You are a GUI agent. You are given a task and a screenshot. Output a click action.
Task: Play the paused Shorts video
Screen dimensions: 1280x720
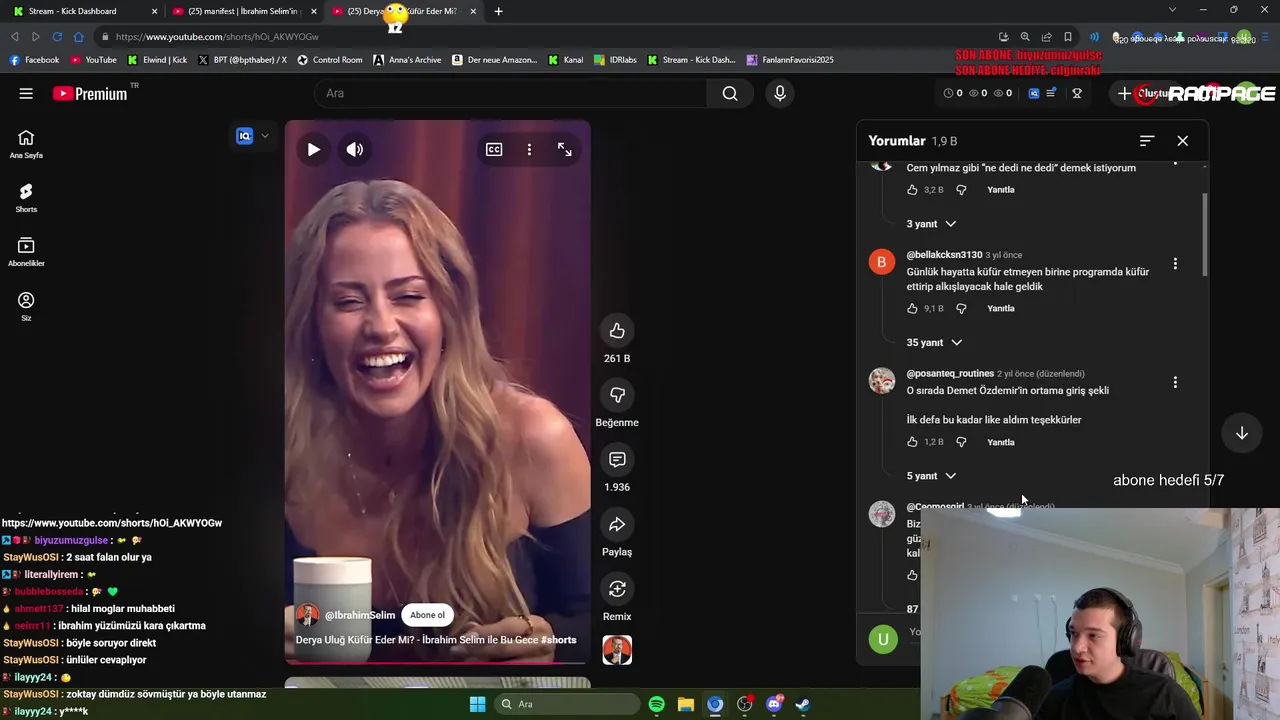(x=313, y=149)
